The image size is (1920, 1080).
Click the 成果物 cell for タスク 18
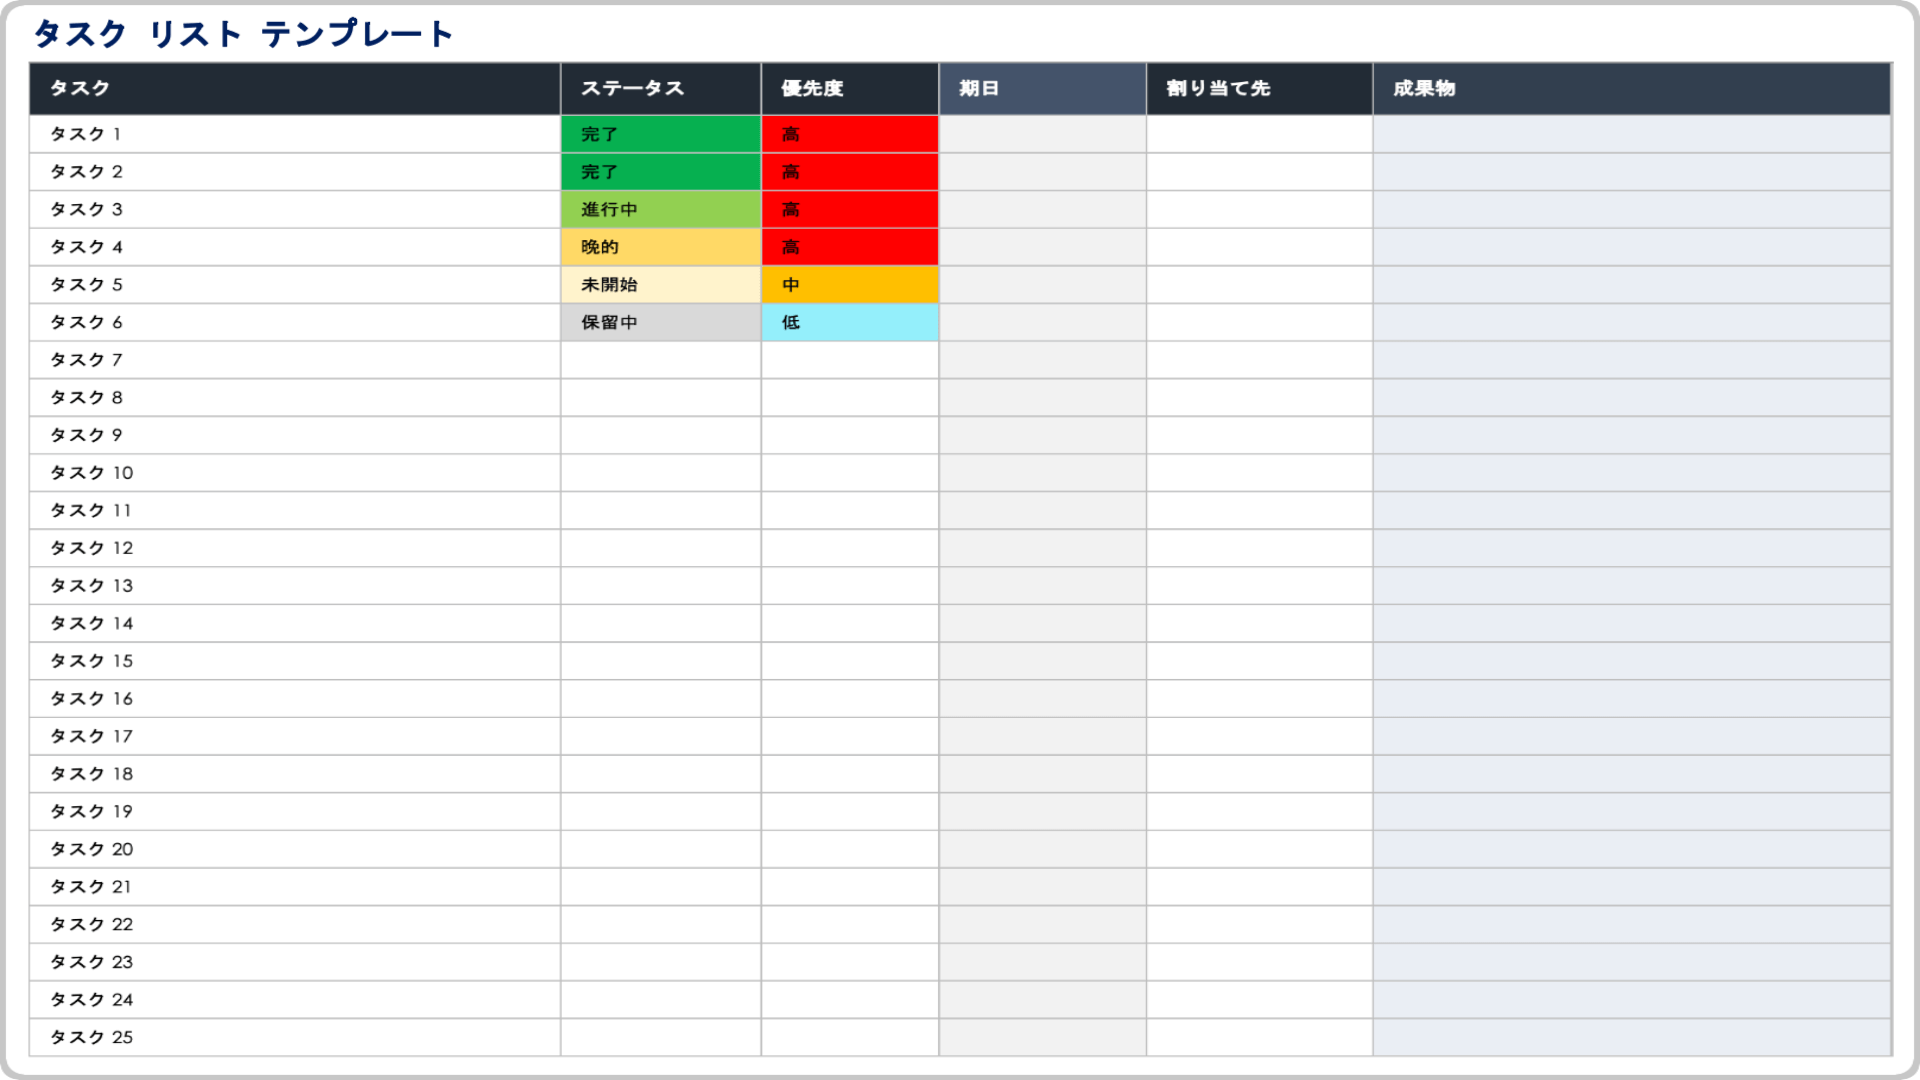pyautogui.click(x=1632, y=774)
